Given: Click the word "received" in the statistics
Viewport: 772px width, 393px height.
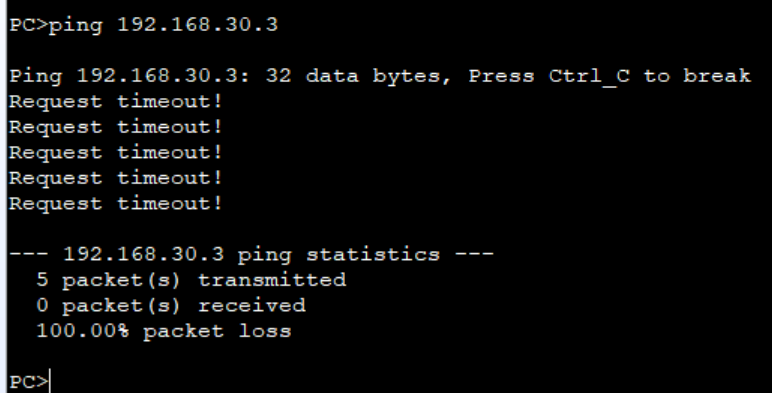Looking at the screenshot, I should click(252, 306).
